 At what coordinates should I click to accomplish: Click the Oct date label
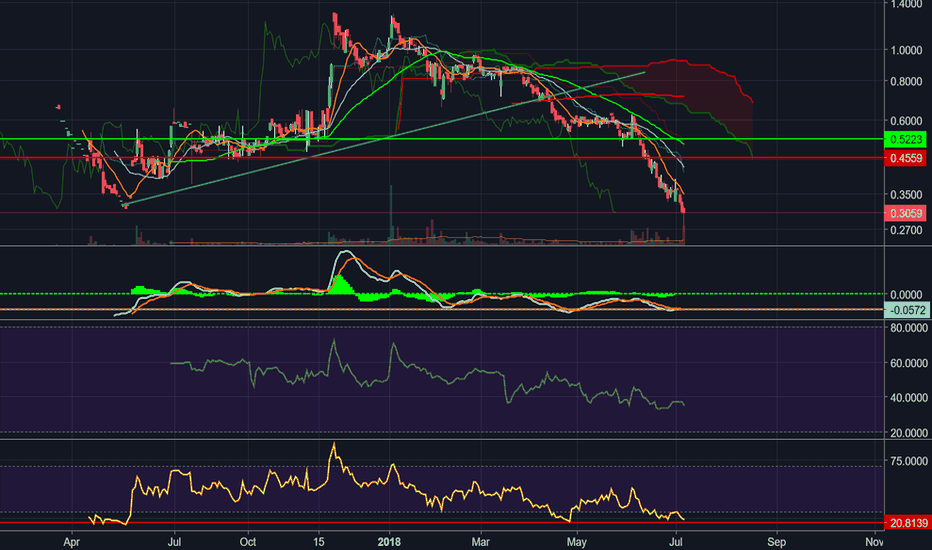click(x=248, y=542)
